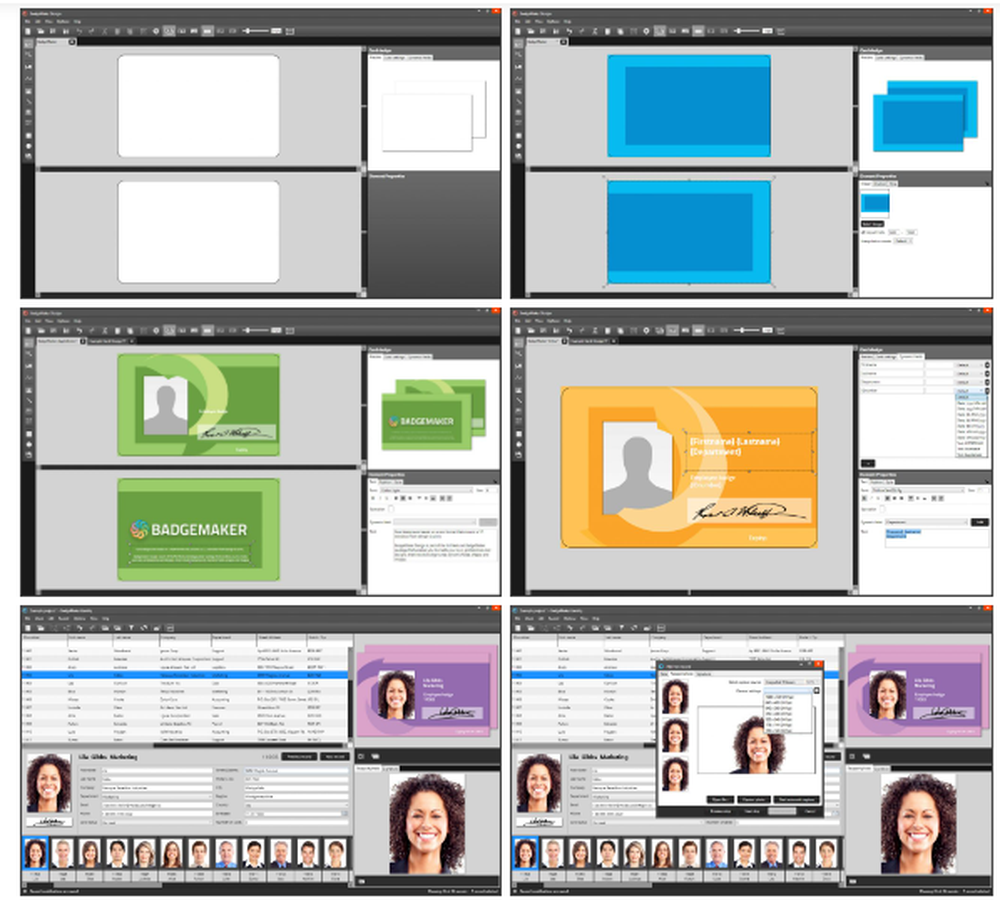
Task: Open font dropdown in orange-window properties panel
Action: click(918, 490)
